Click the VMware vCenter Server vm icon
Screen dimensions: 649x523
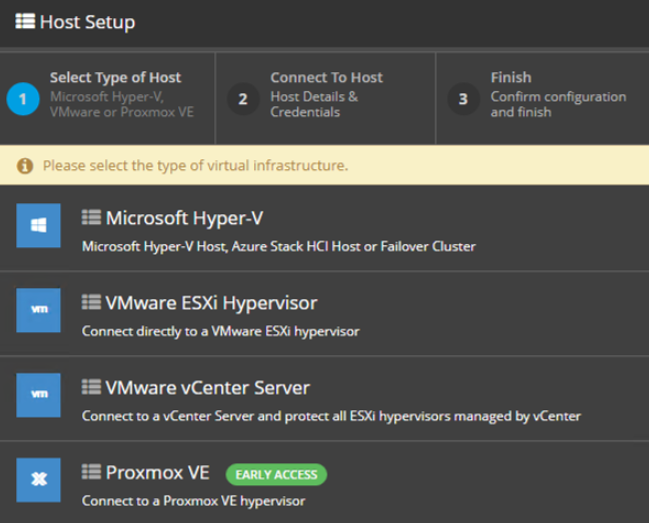[38, 395]
